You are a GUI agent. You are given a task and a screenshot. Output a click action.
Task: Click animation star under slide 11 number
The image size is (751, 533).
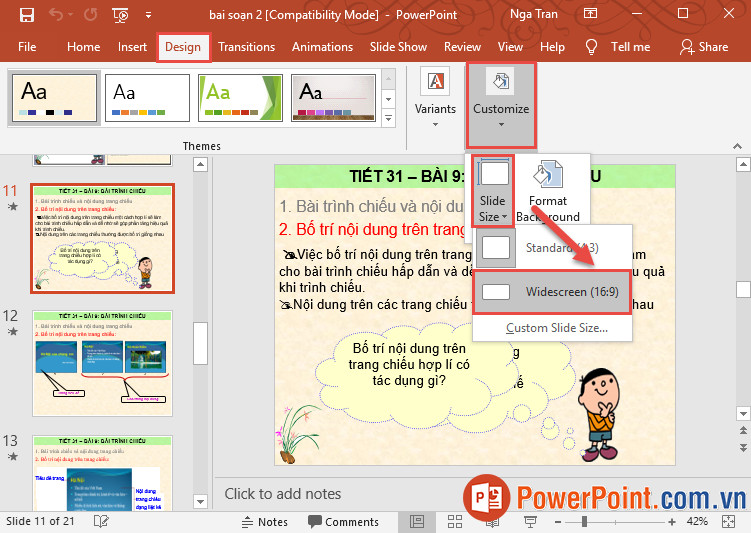pyautogui.click(x=13, y=206)
